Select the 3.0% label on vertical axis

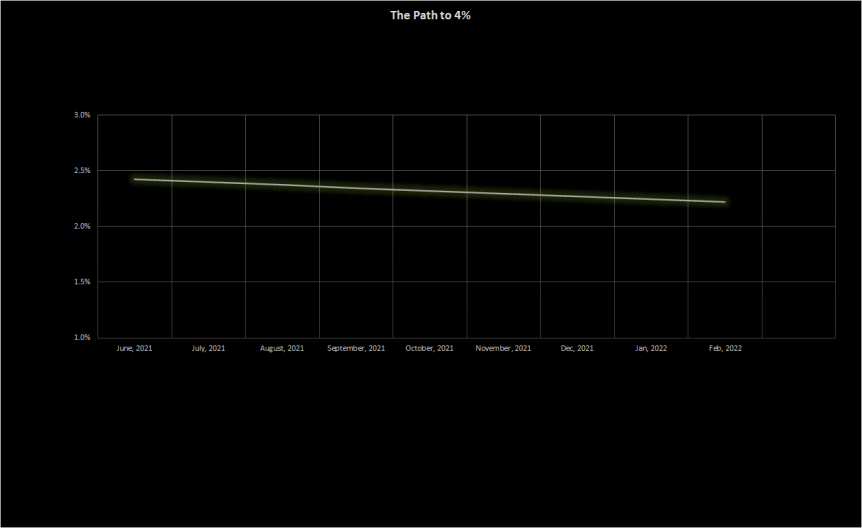click(x=82, y=115)
